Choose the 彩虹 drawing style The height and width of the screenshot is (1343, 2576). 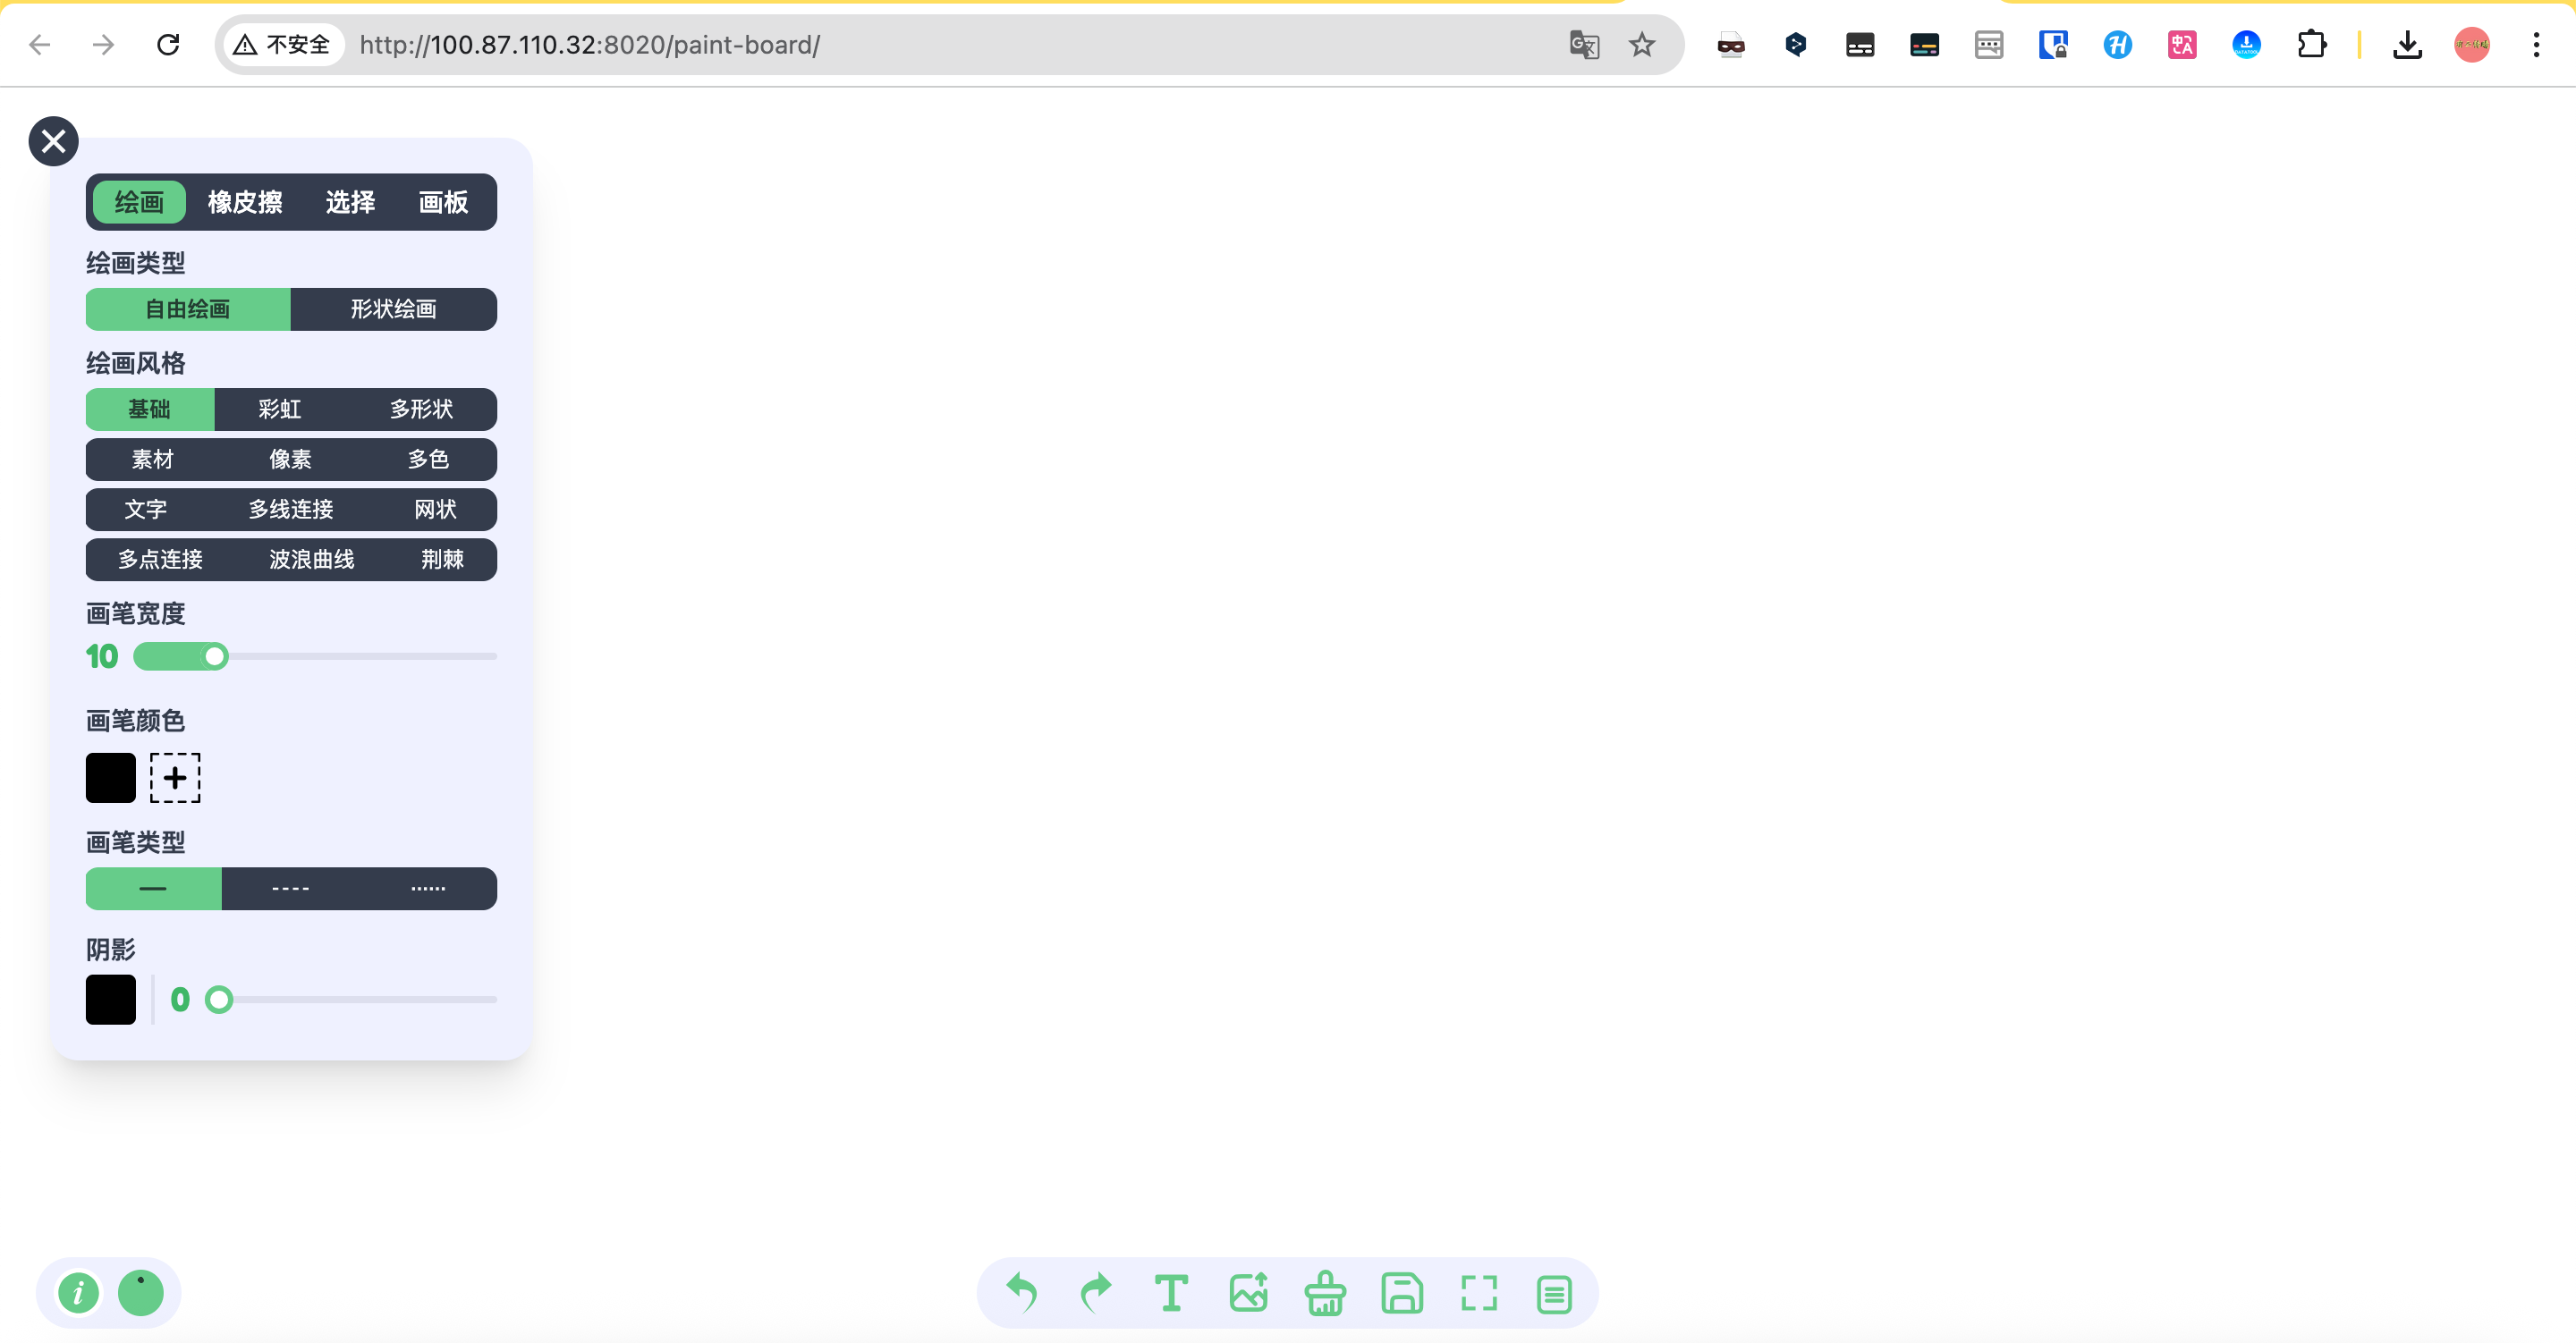click(x=279, y=409)
